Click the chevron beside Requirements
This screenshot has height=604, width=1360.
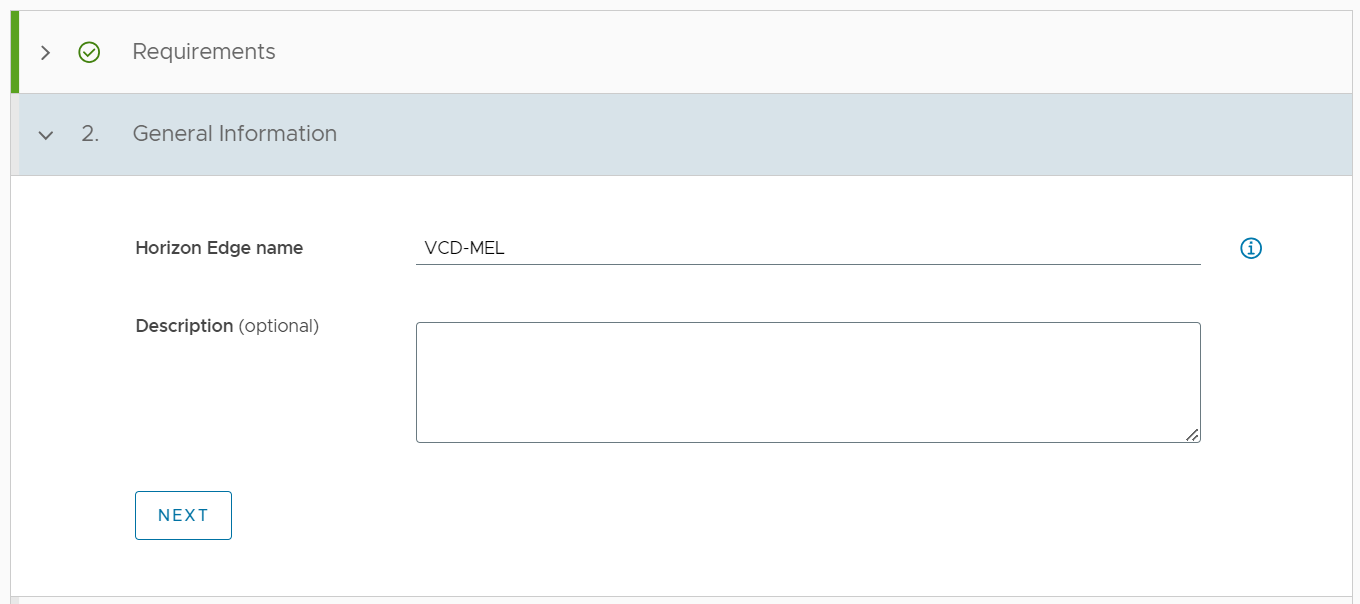(45, 52)
